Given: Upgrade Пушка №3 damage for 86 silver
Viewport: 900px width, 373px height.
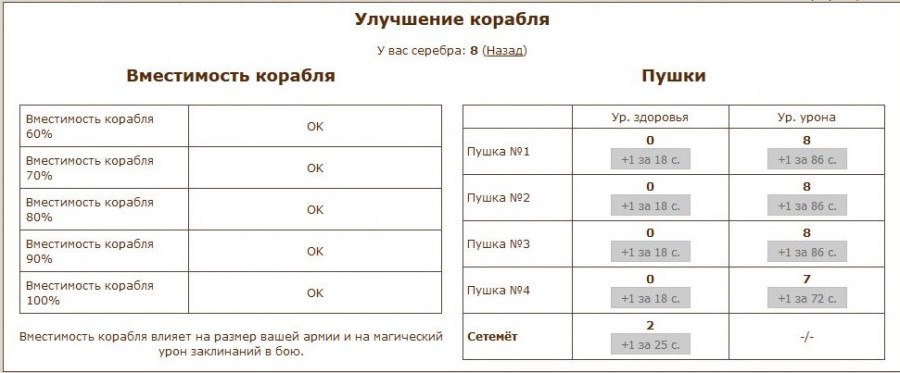Looking at the screenshot, I should point(807,252).
